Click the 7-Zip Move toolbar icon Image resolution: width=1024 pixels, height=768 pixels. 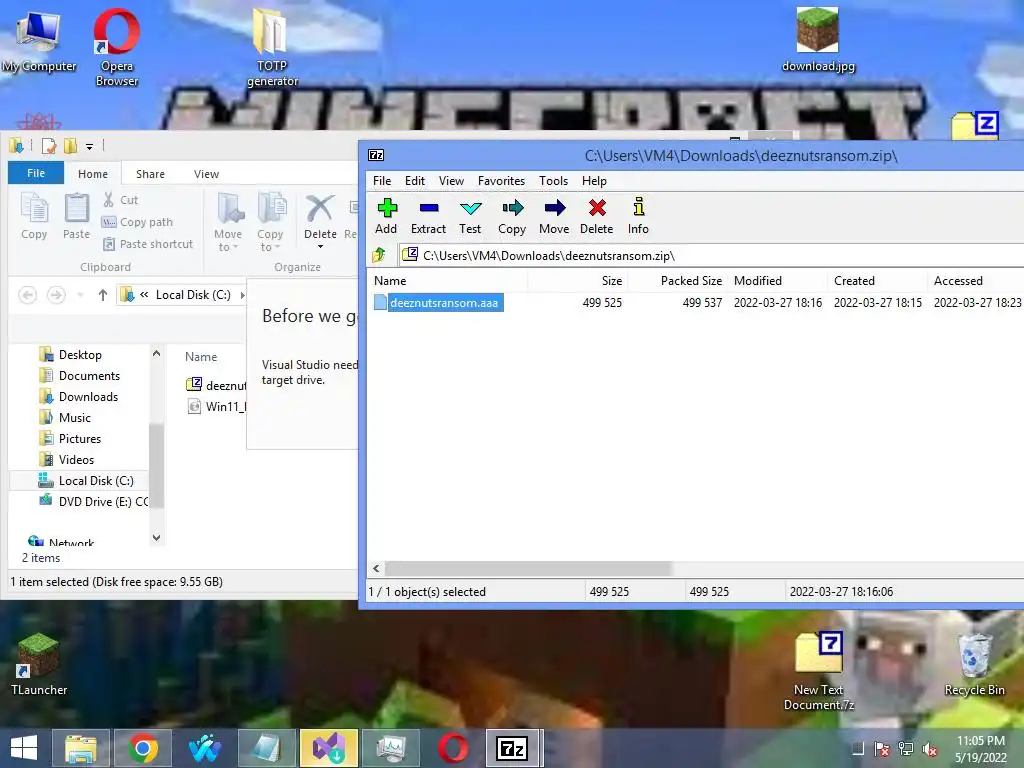(x=554, y=216)
